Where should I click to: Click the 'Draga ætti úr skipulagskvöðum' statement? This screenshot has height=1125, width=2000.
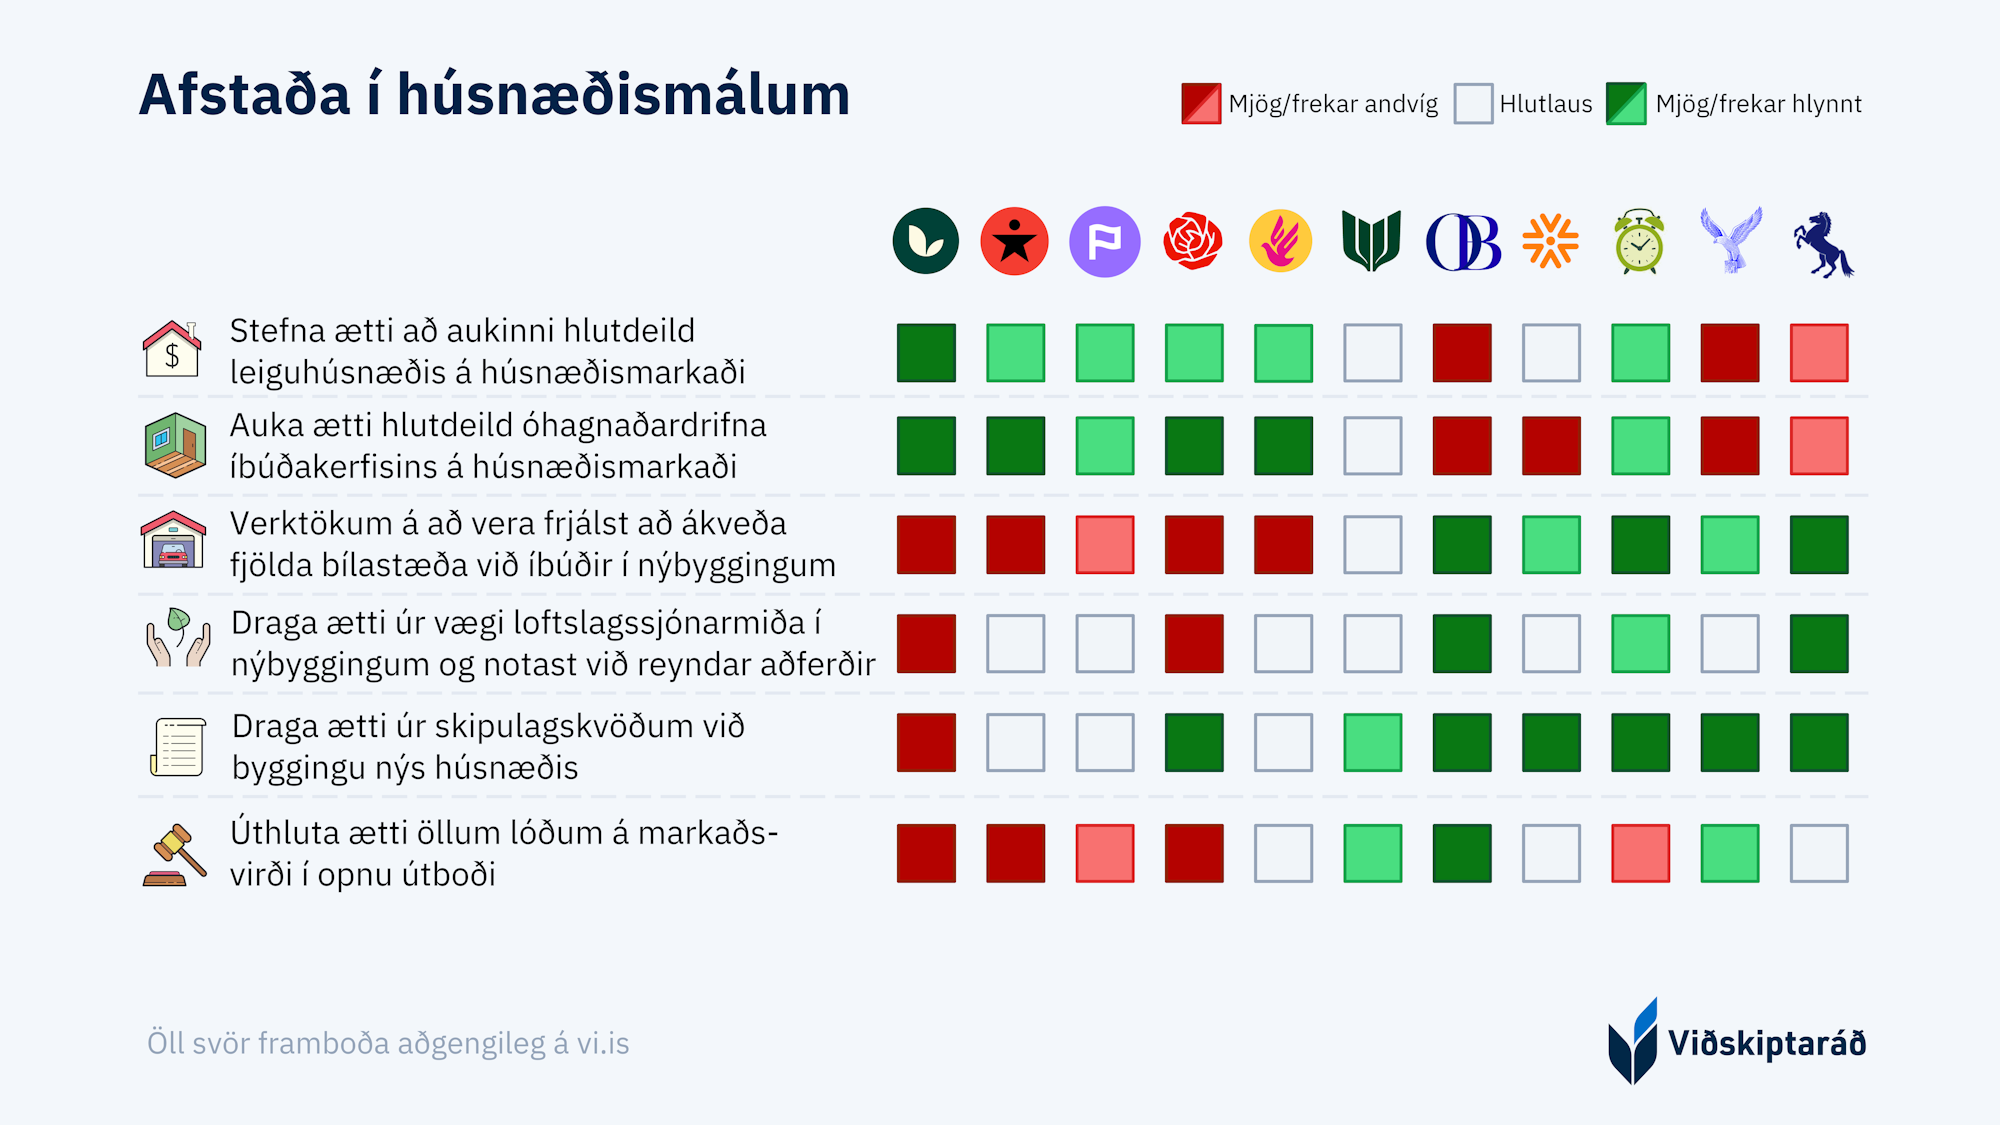[488, 746]
